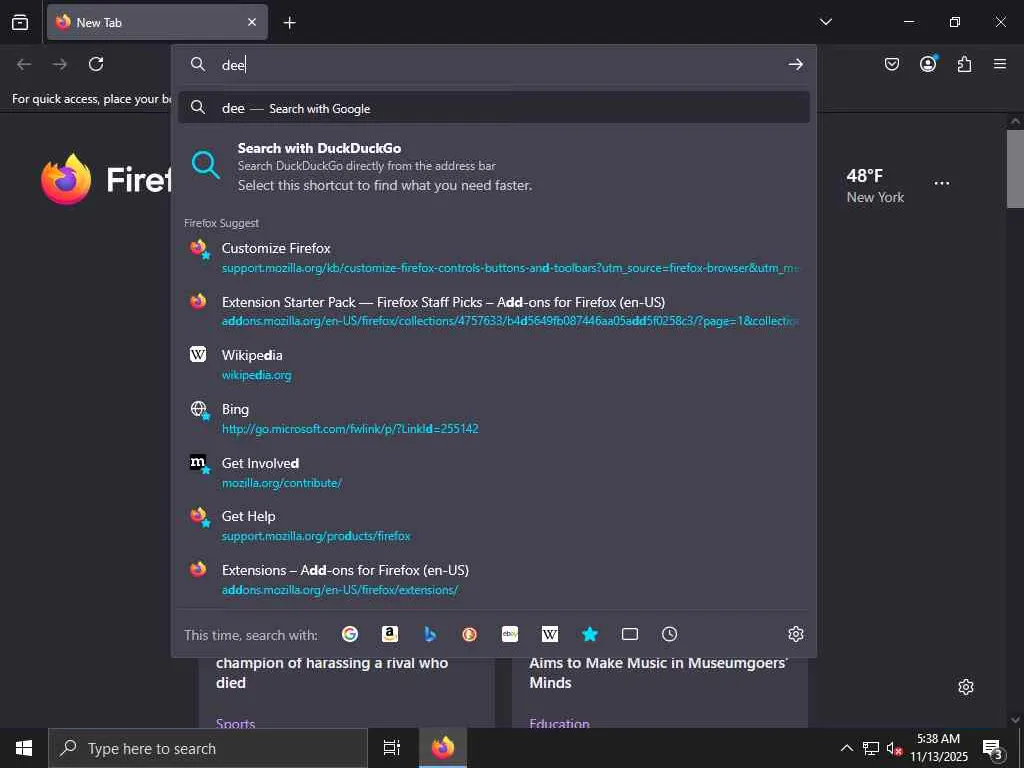Open the Wikipedia suggestion
The image size is (1024, 768).
click(x=494, y=364)
